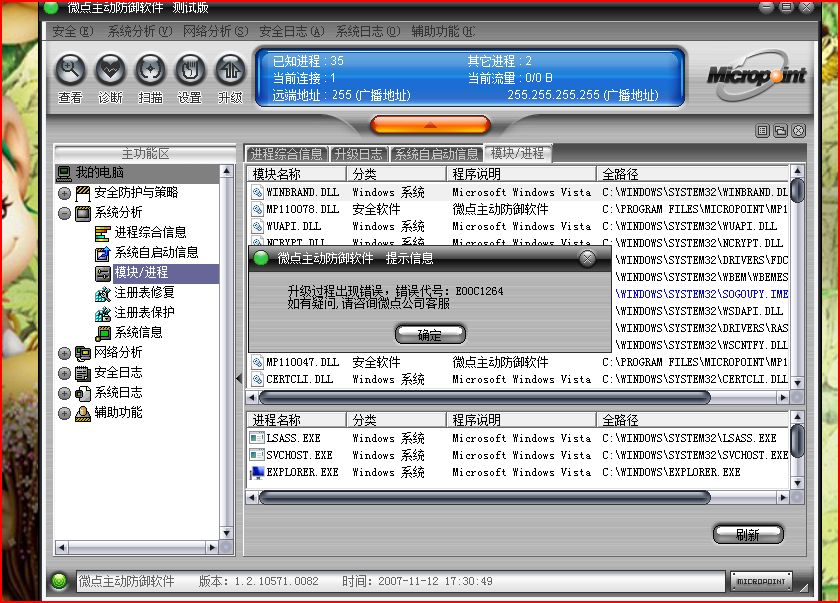
Task: Expand the 系统日志 tree node
Action: 64,393
